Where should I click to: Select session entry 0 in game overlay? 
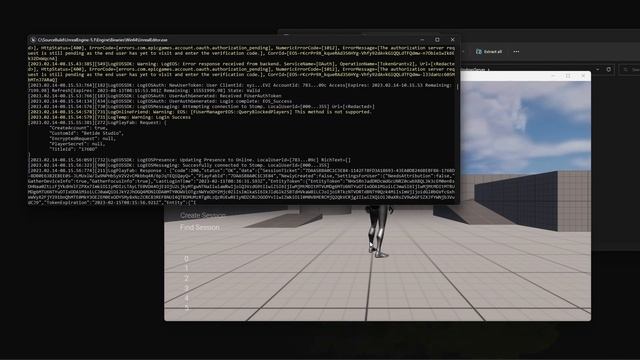186,259
